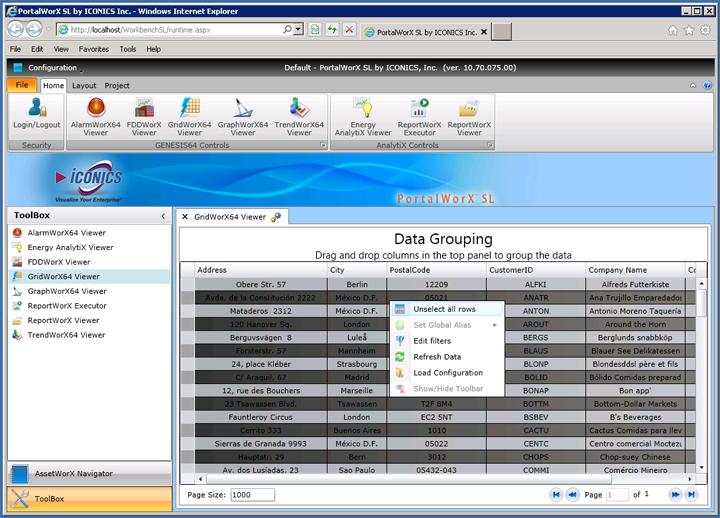The image size is (720, 518).
Task: Launch TrendWorX64 Viewer from ribbon
Action: 299,117
